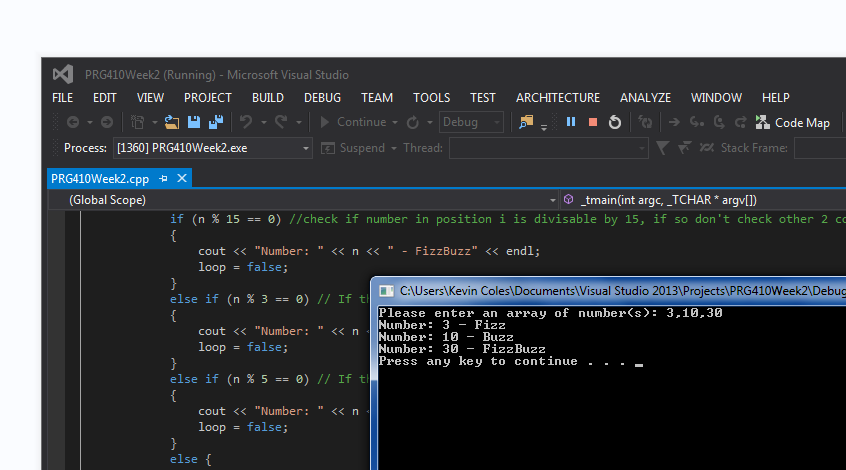Open the HELP menu
Screen dimensions: 846x470
click(x=775, y=98)
